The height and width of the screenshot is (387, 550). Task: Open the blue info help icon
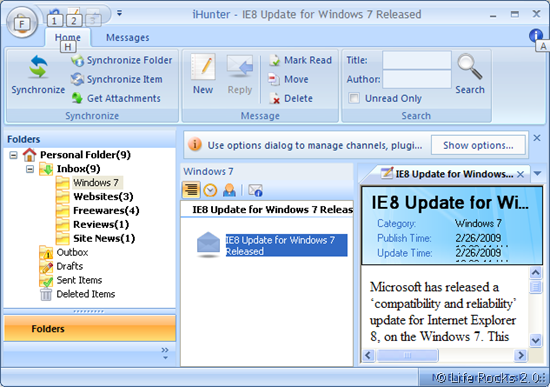pyautogui.click(x=536, y=35)
